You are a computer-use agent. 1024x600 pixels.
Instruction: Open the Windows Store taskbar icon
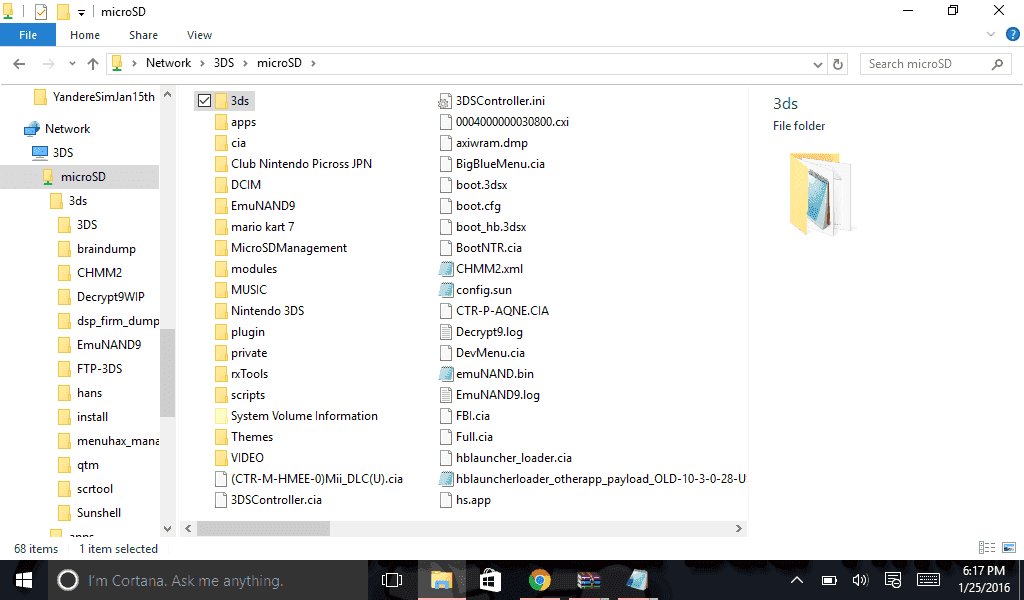[490, 580]
